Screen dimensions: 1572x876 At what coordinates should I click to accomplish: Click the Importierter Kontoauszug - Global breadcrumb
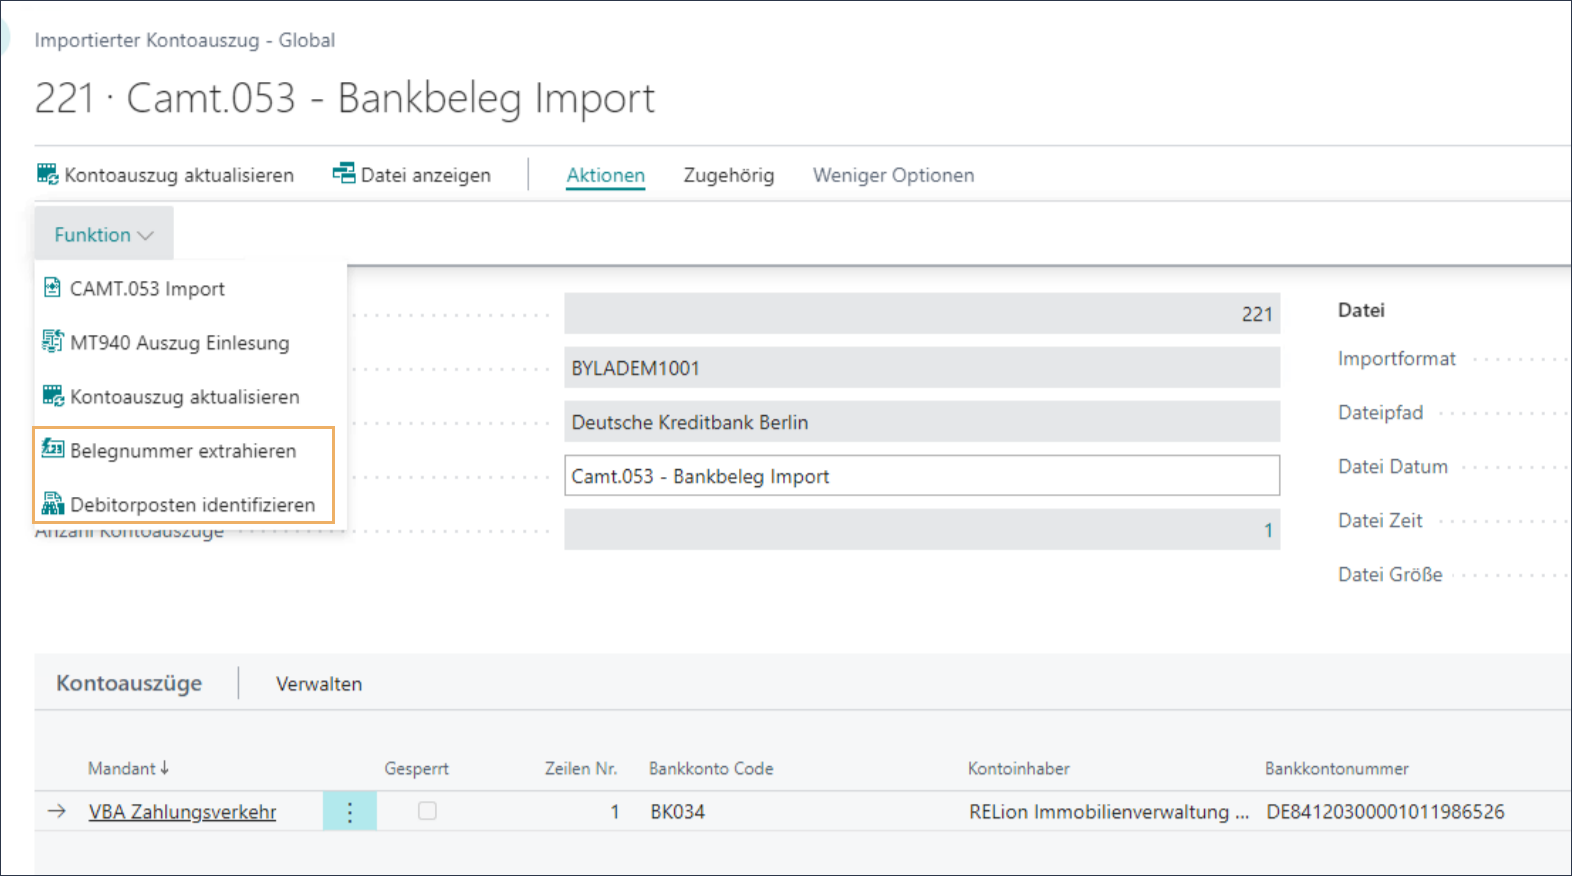[x=185, y=40]
